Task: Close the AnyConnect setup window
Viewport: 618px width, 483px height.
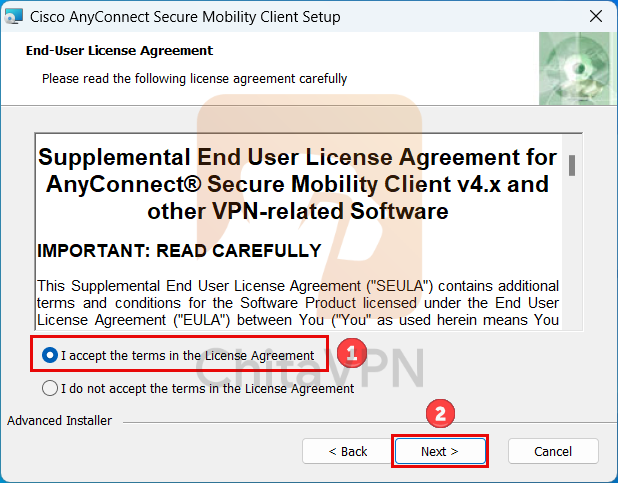Action: pyautogui.click(x=594, y=17)
